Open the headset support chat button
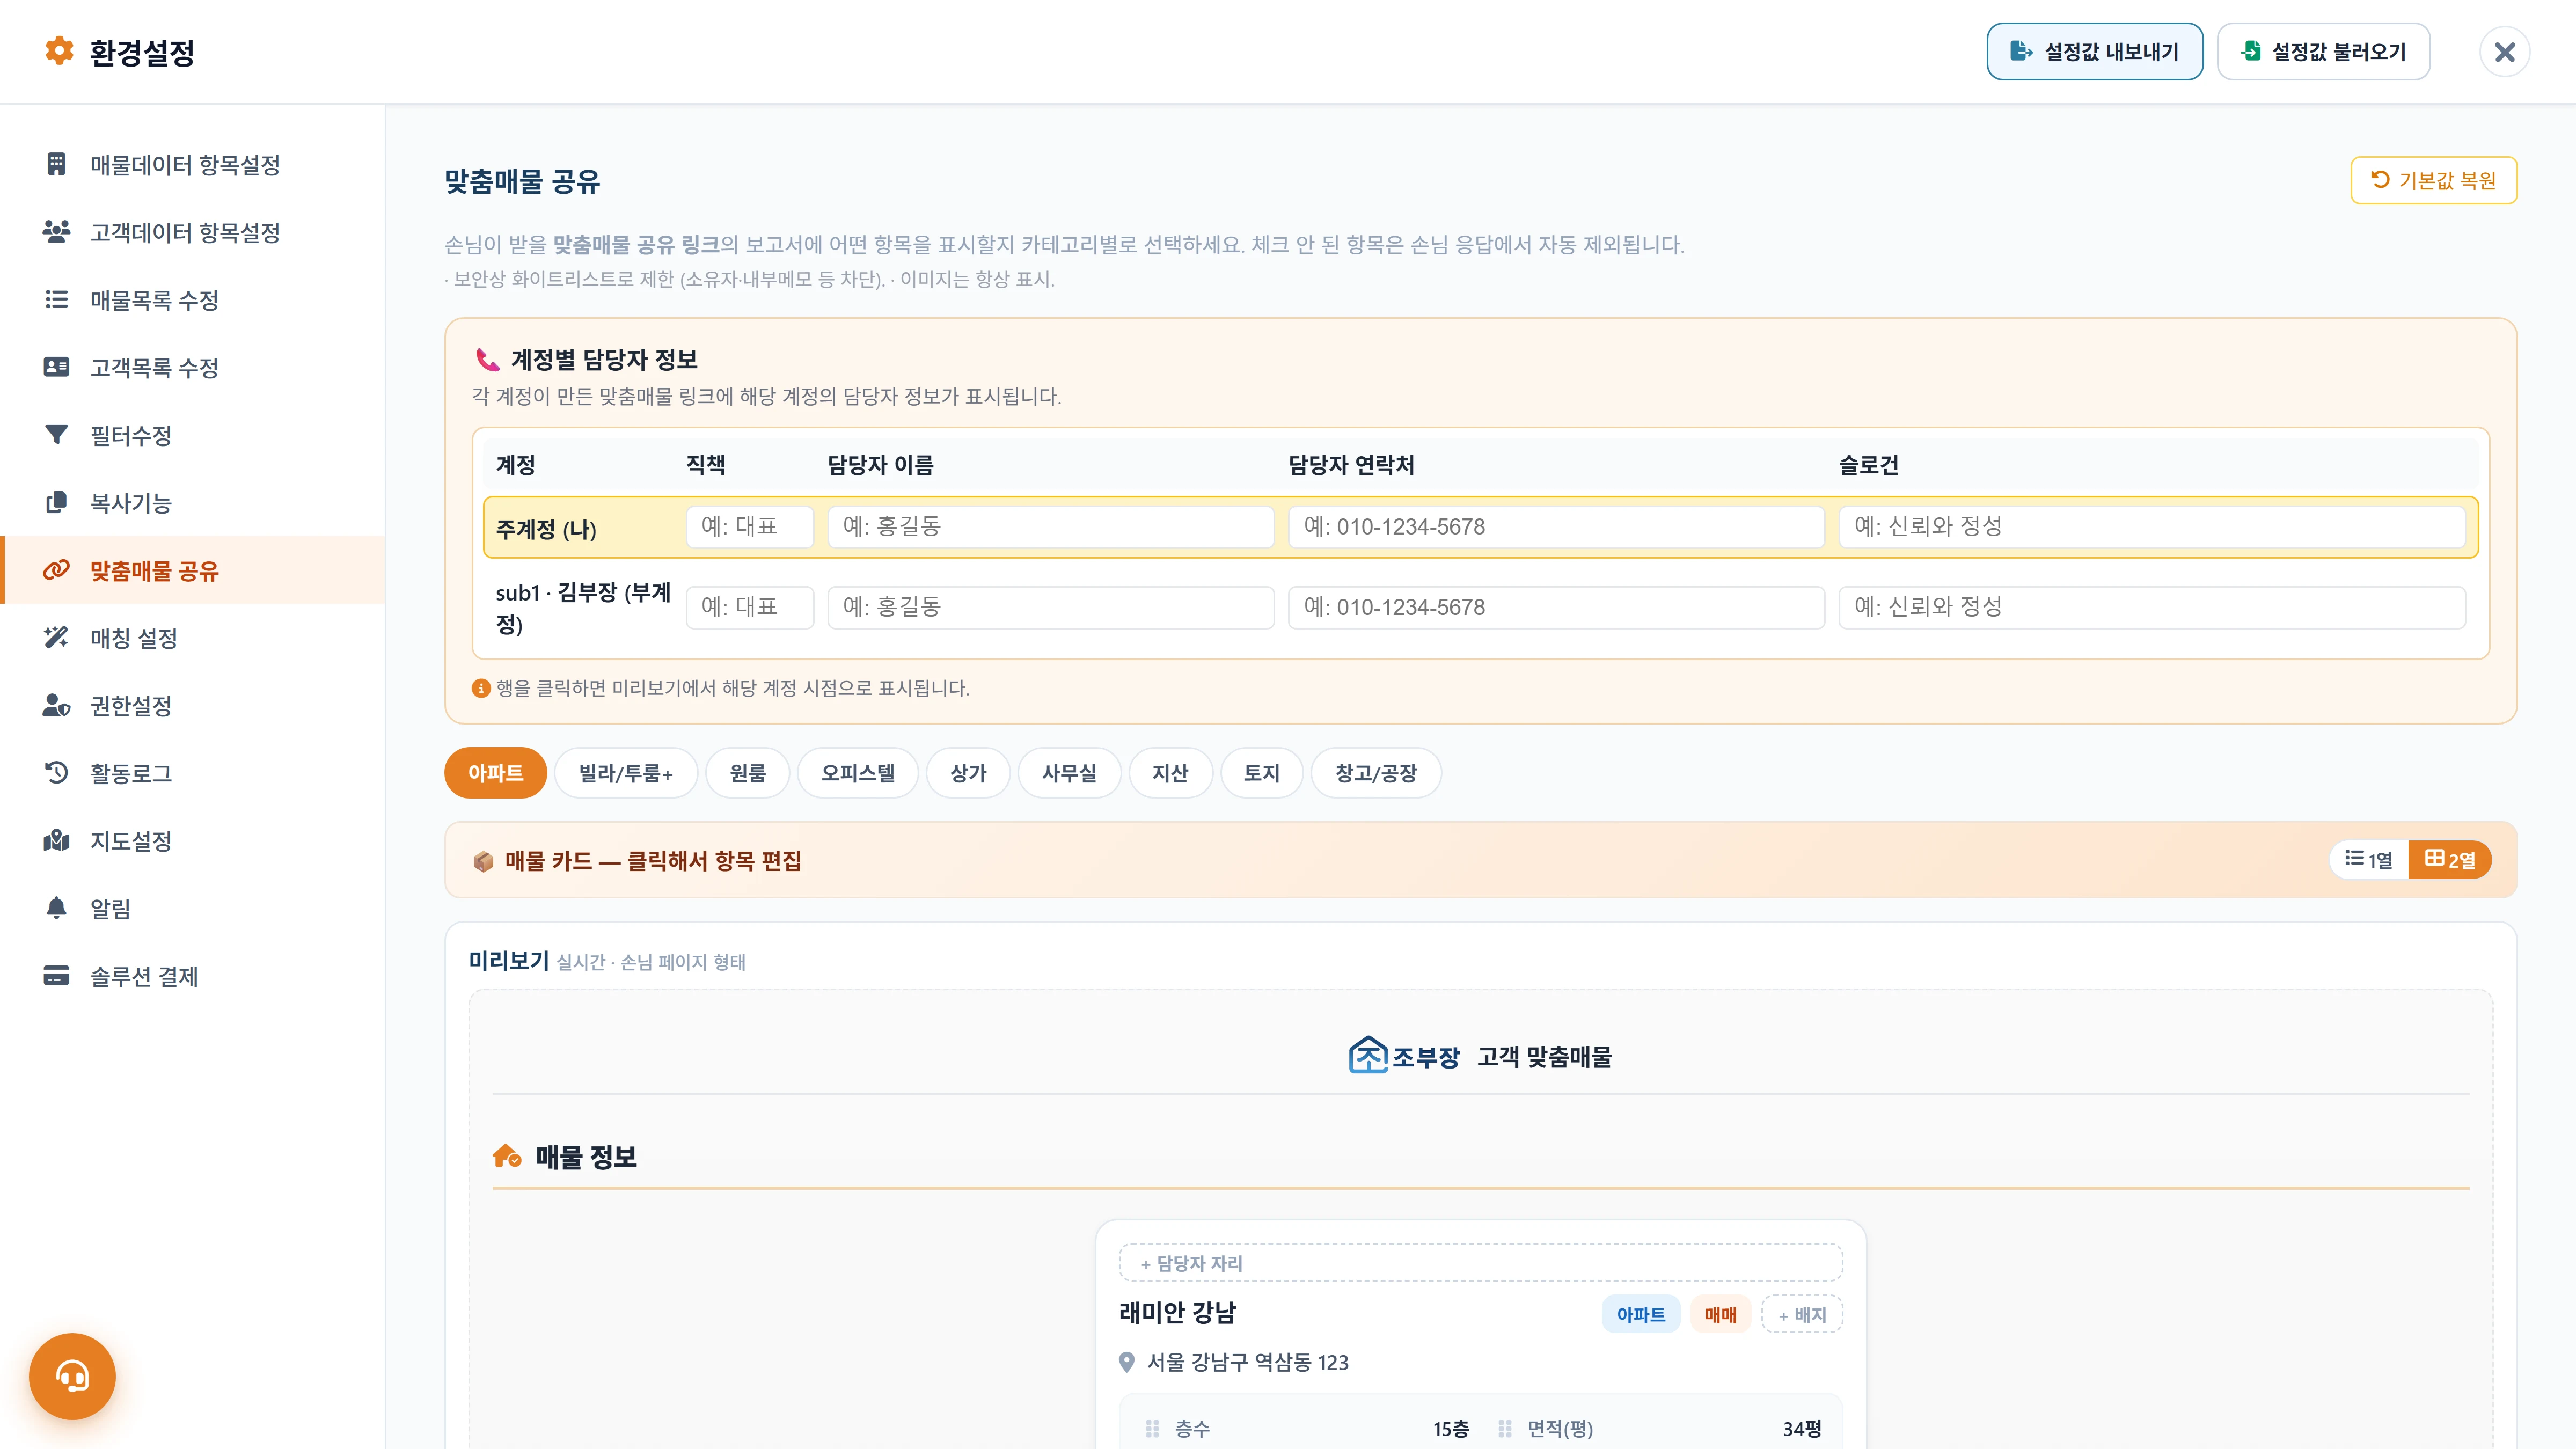 (72, 1377)
